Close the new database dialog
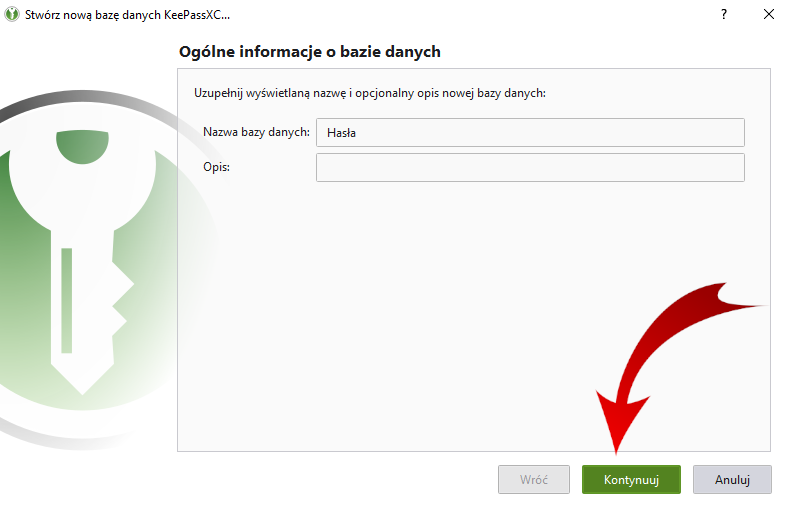 point(768,14)
